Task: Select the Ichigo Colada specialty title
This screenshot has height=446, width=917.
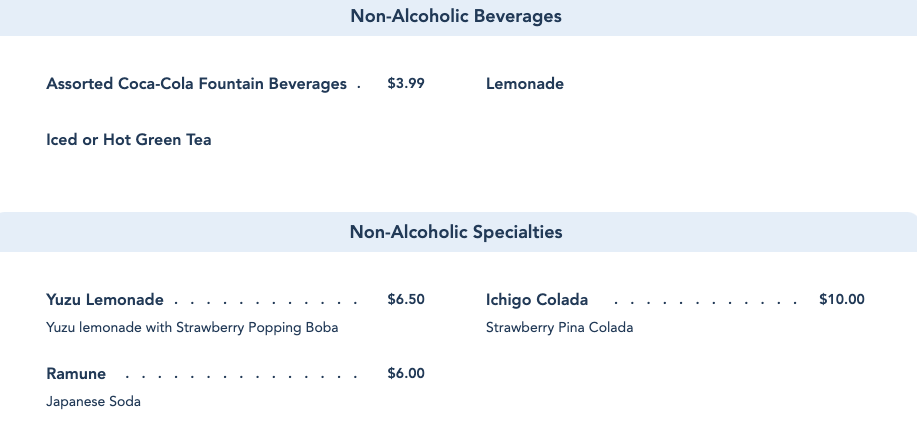Action: tap(537, 300)
